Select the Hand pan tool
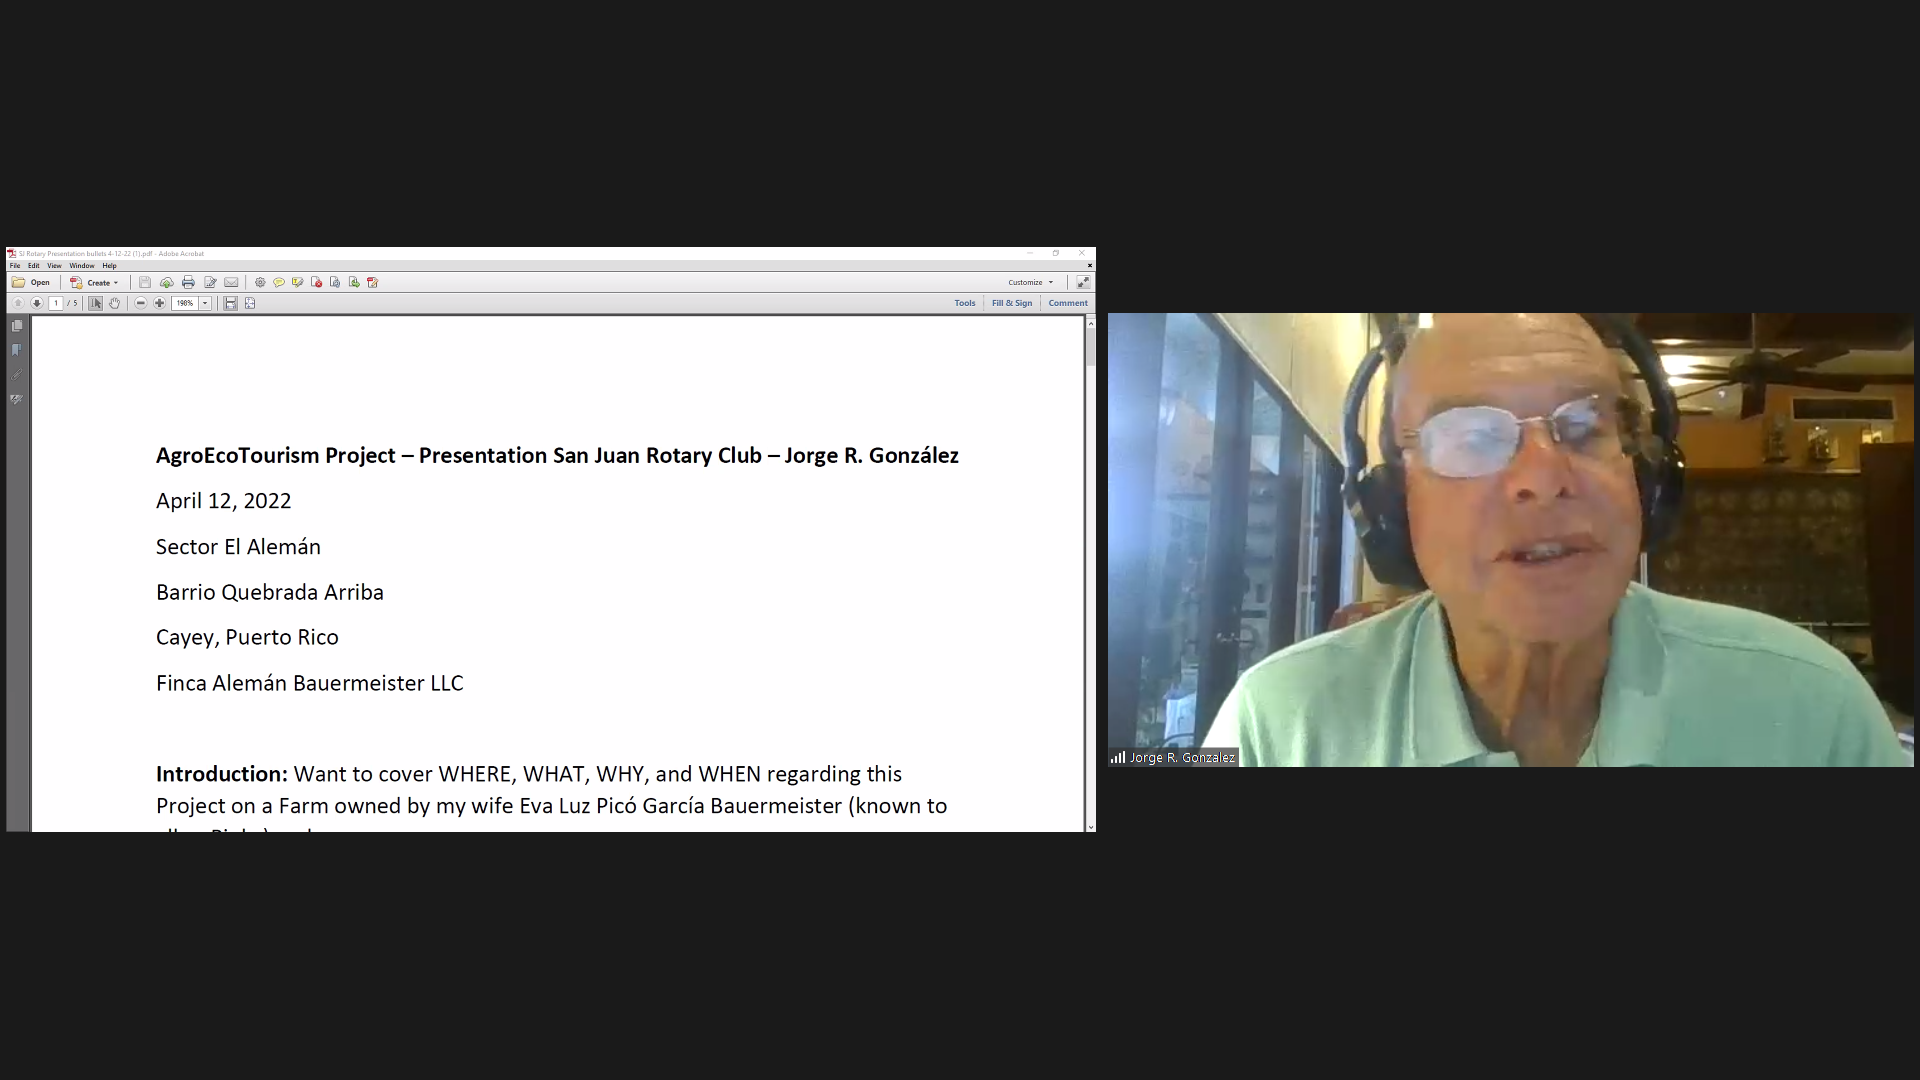This screenshot has height=1080, width=1920. pyautogui.click(x=115, y=303)
